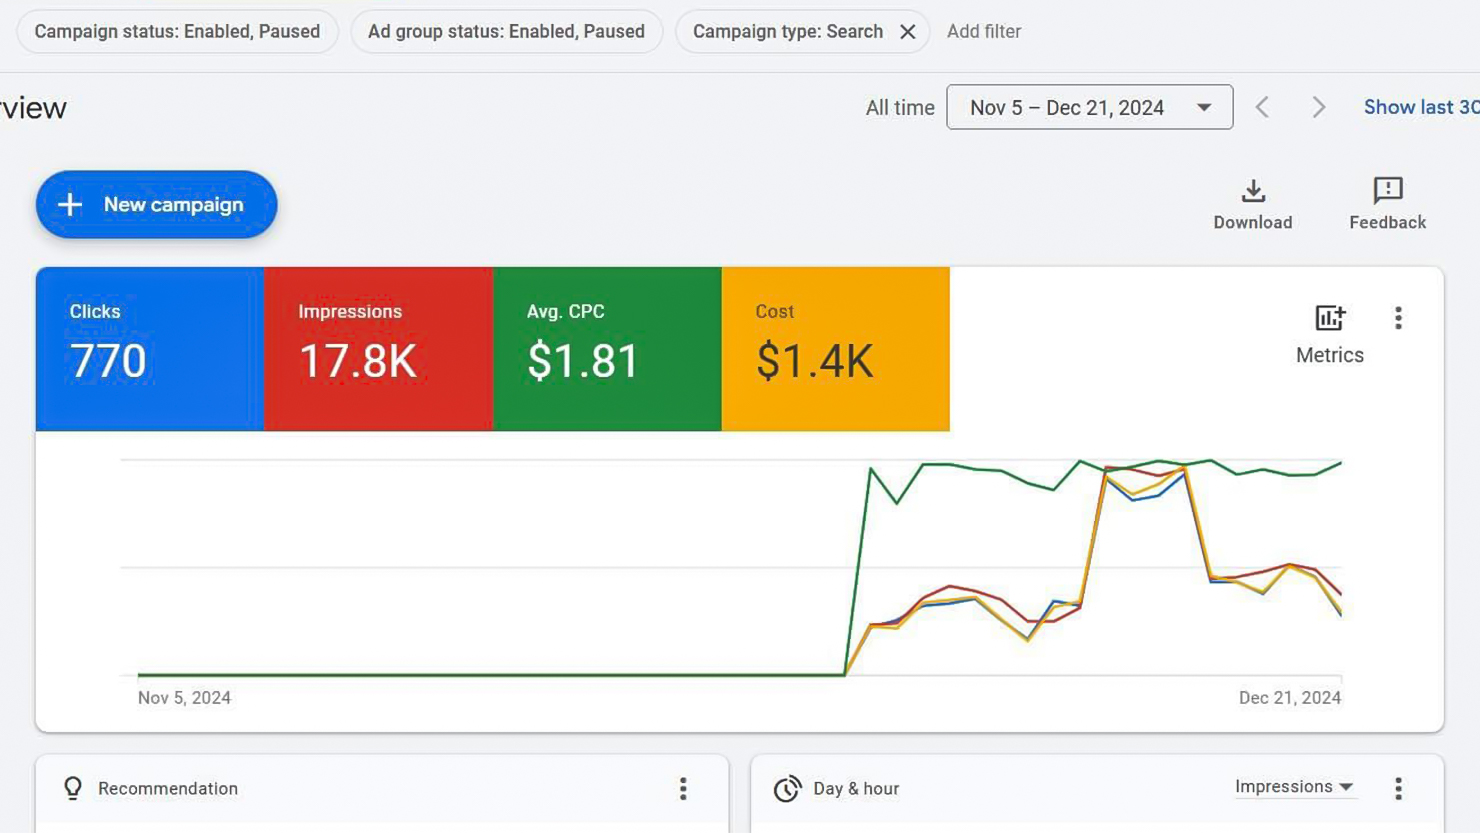Open the date range dropdown

tap(1089, 108)
